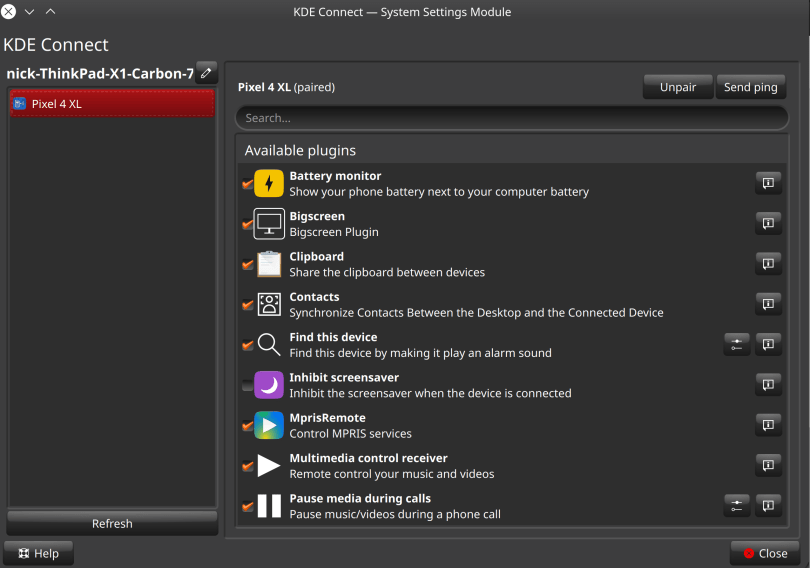The height and width of the screenshot is (568, 810).
Task: Disable the Bigscreen plugin checkbox
Action: coord(247,224)
